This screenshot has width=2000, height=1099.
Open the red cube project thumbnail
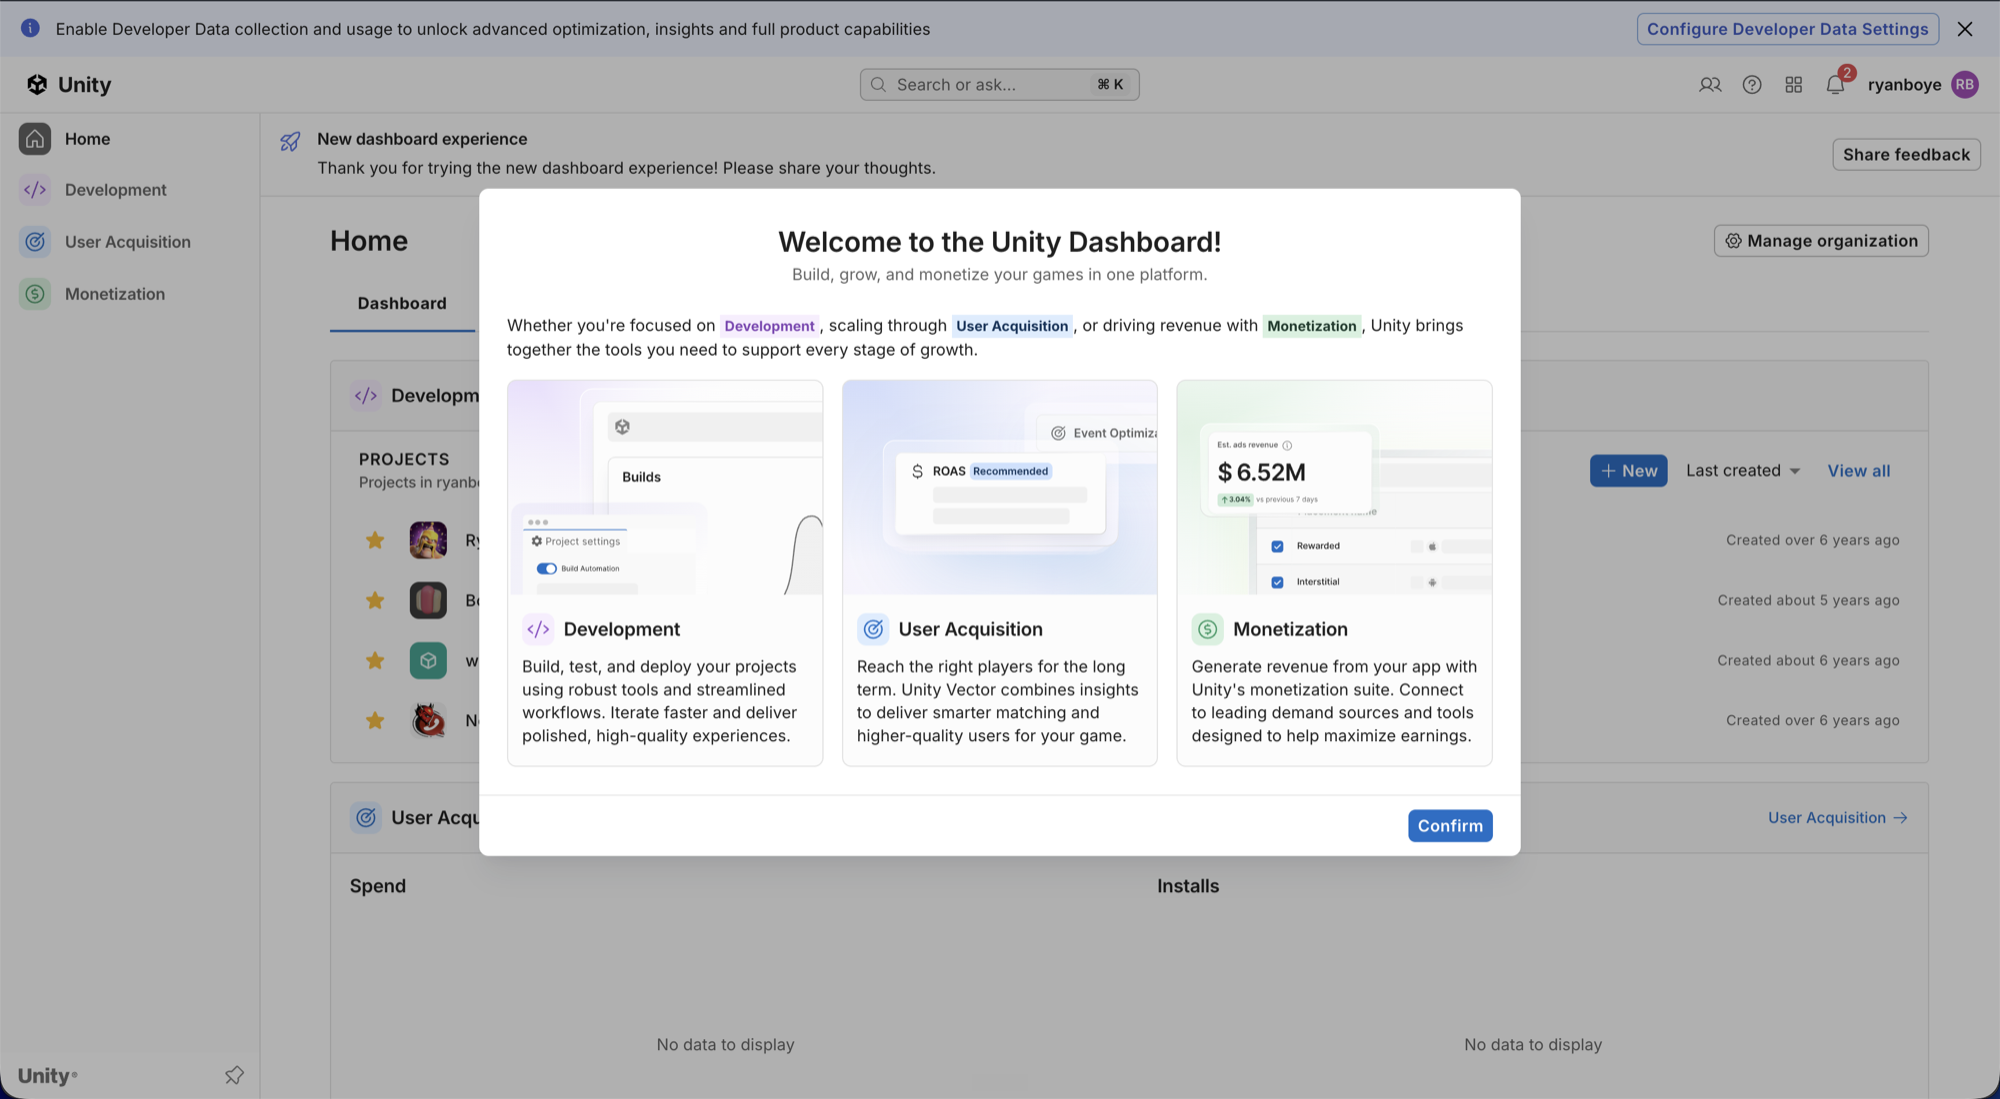tap(428, 600)
